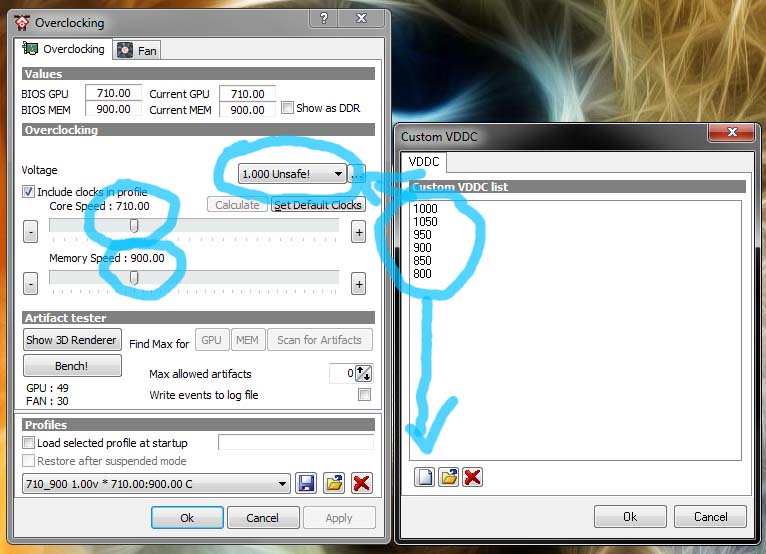Select the Overclocking tab
Screen dimensions: 766x554
click(64, 49)
